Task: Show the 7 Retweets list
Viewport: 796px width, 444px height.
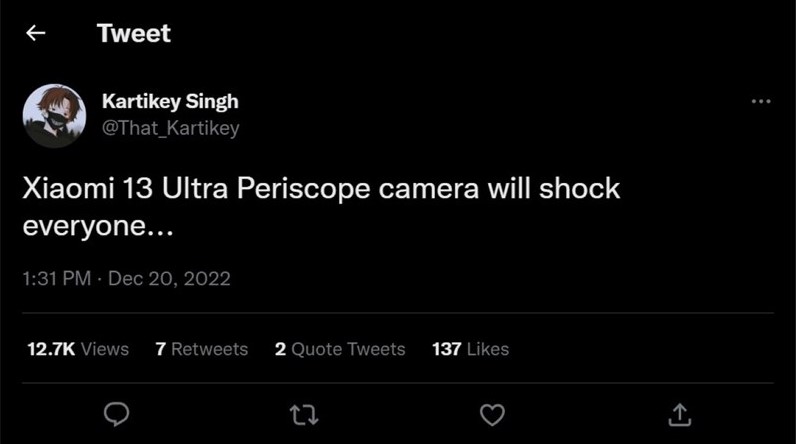Action: click(201, 349)
